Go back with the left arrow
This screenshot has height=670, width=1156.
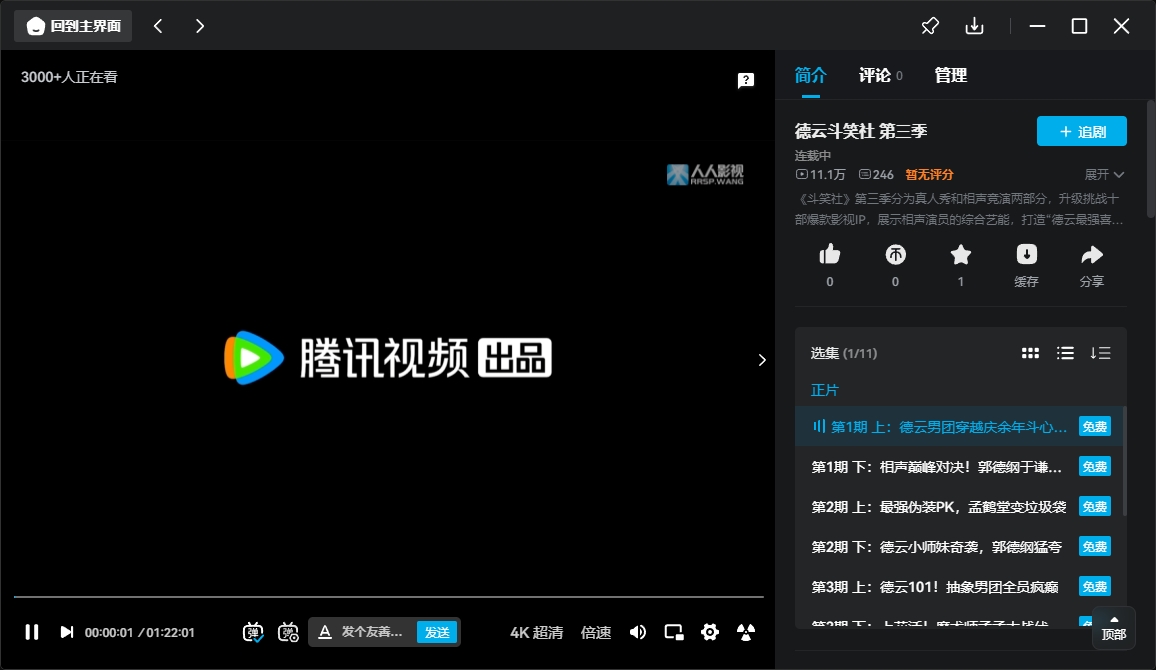[158, 26]
